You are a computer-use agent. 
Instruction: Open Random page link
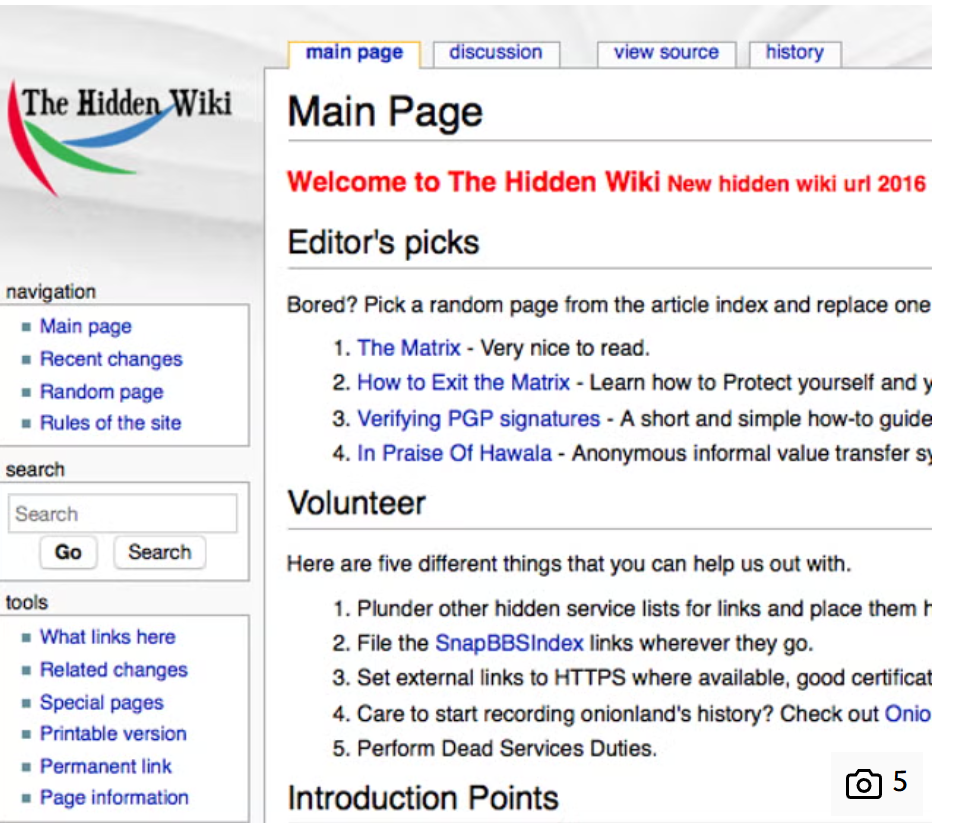point(102,391)
